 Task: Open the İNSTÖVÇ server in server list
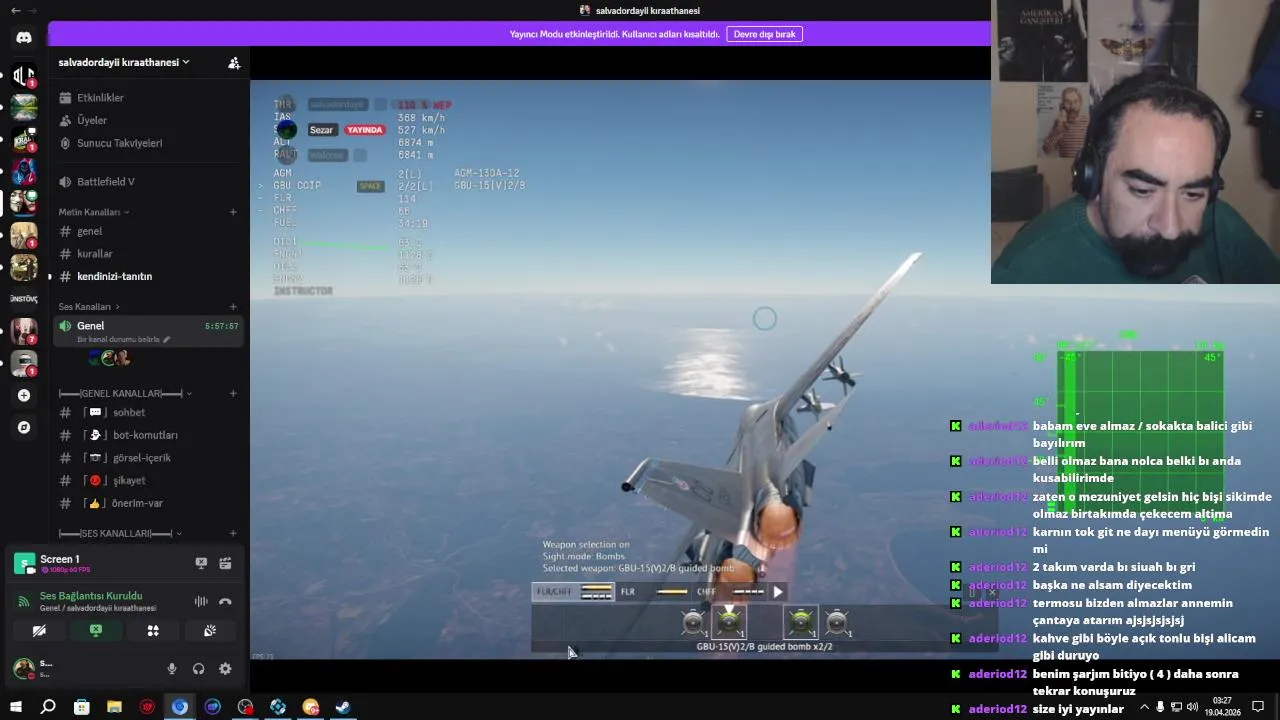point(24,299)
